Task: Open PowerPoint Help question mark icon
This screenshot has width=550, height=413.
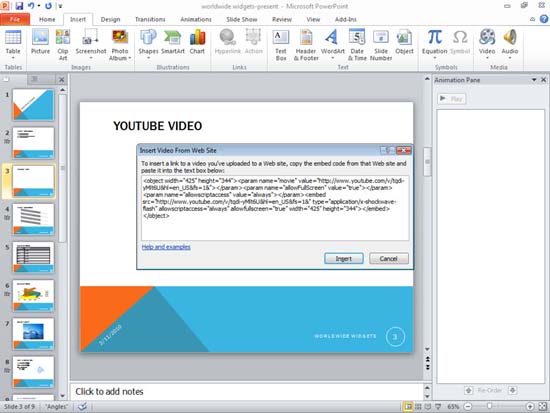Action: tap(544, 19)
